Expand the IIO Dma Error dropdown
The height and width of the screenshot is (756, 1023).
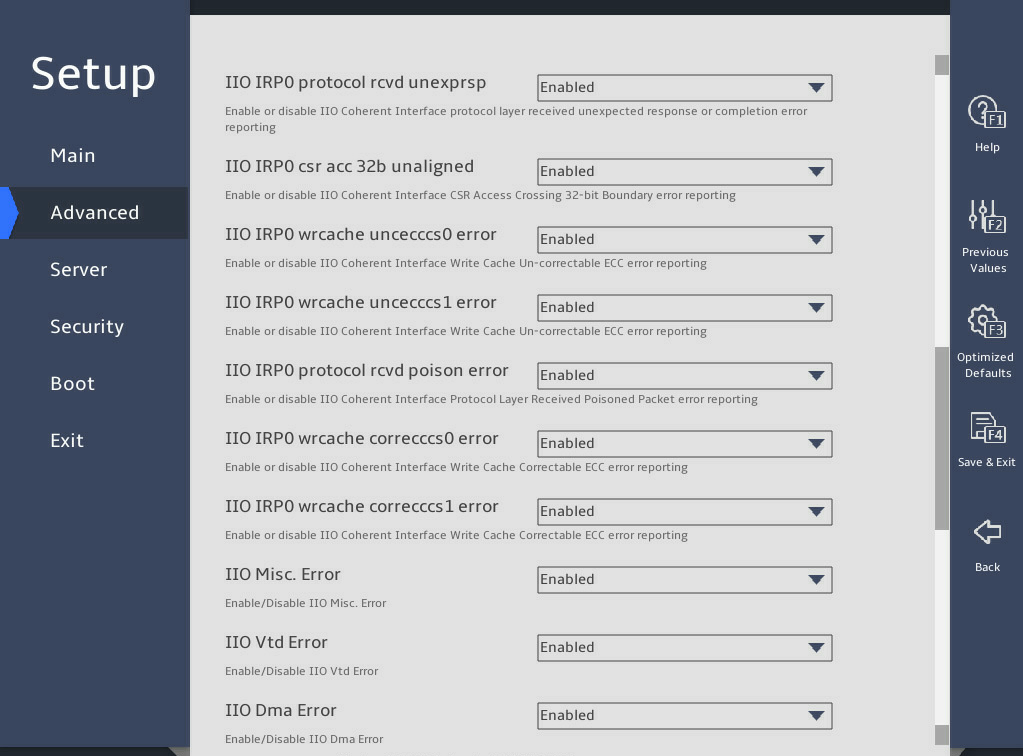[x=684, y=716]
